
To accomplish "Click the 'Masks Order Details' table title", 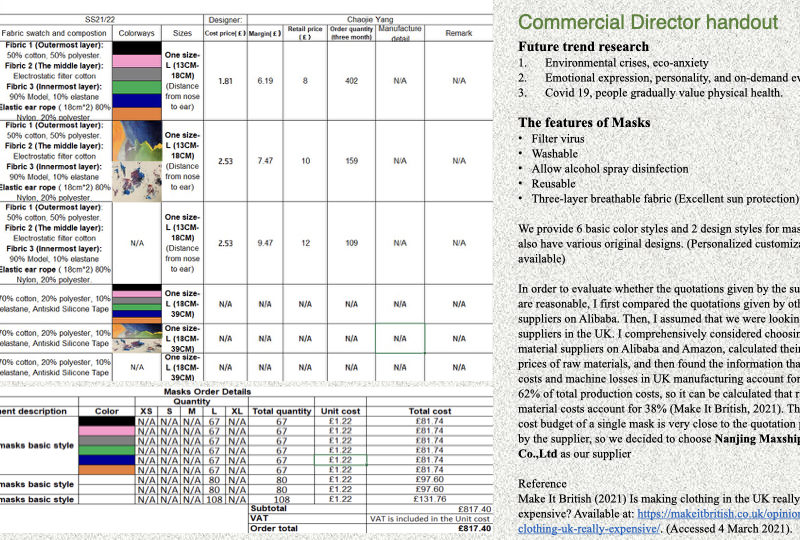I will coord(207,391).
